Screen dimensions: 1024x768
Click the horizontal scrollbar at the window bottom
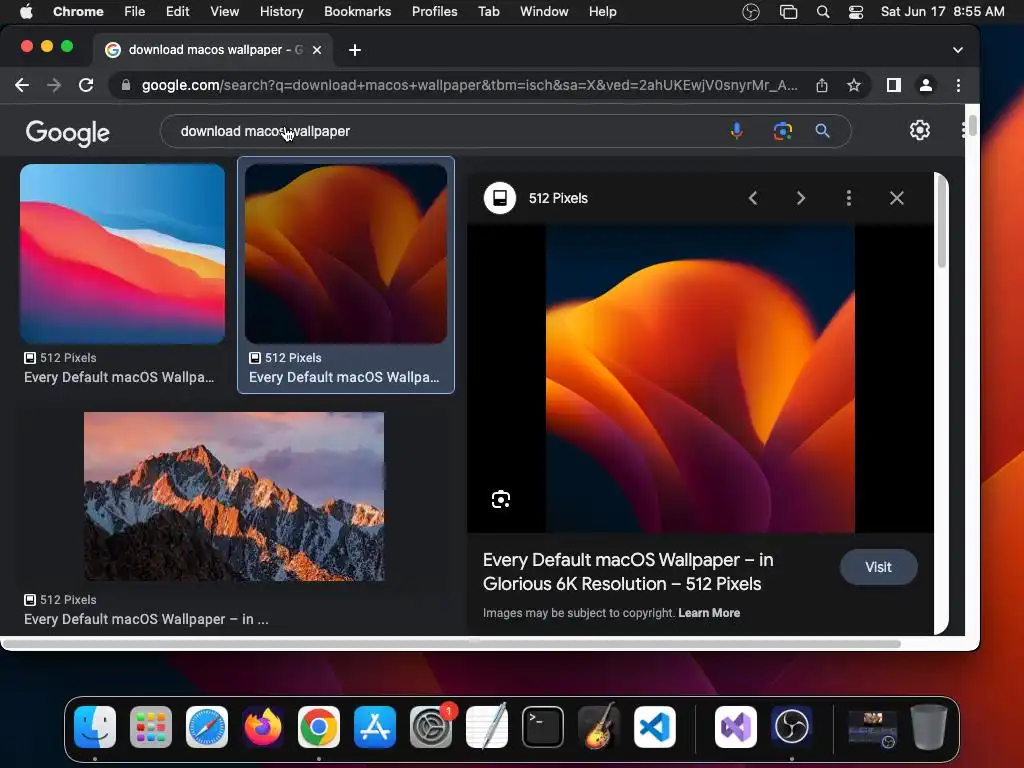452,644
